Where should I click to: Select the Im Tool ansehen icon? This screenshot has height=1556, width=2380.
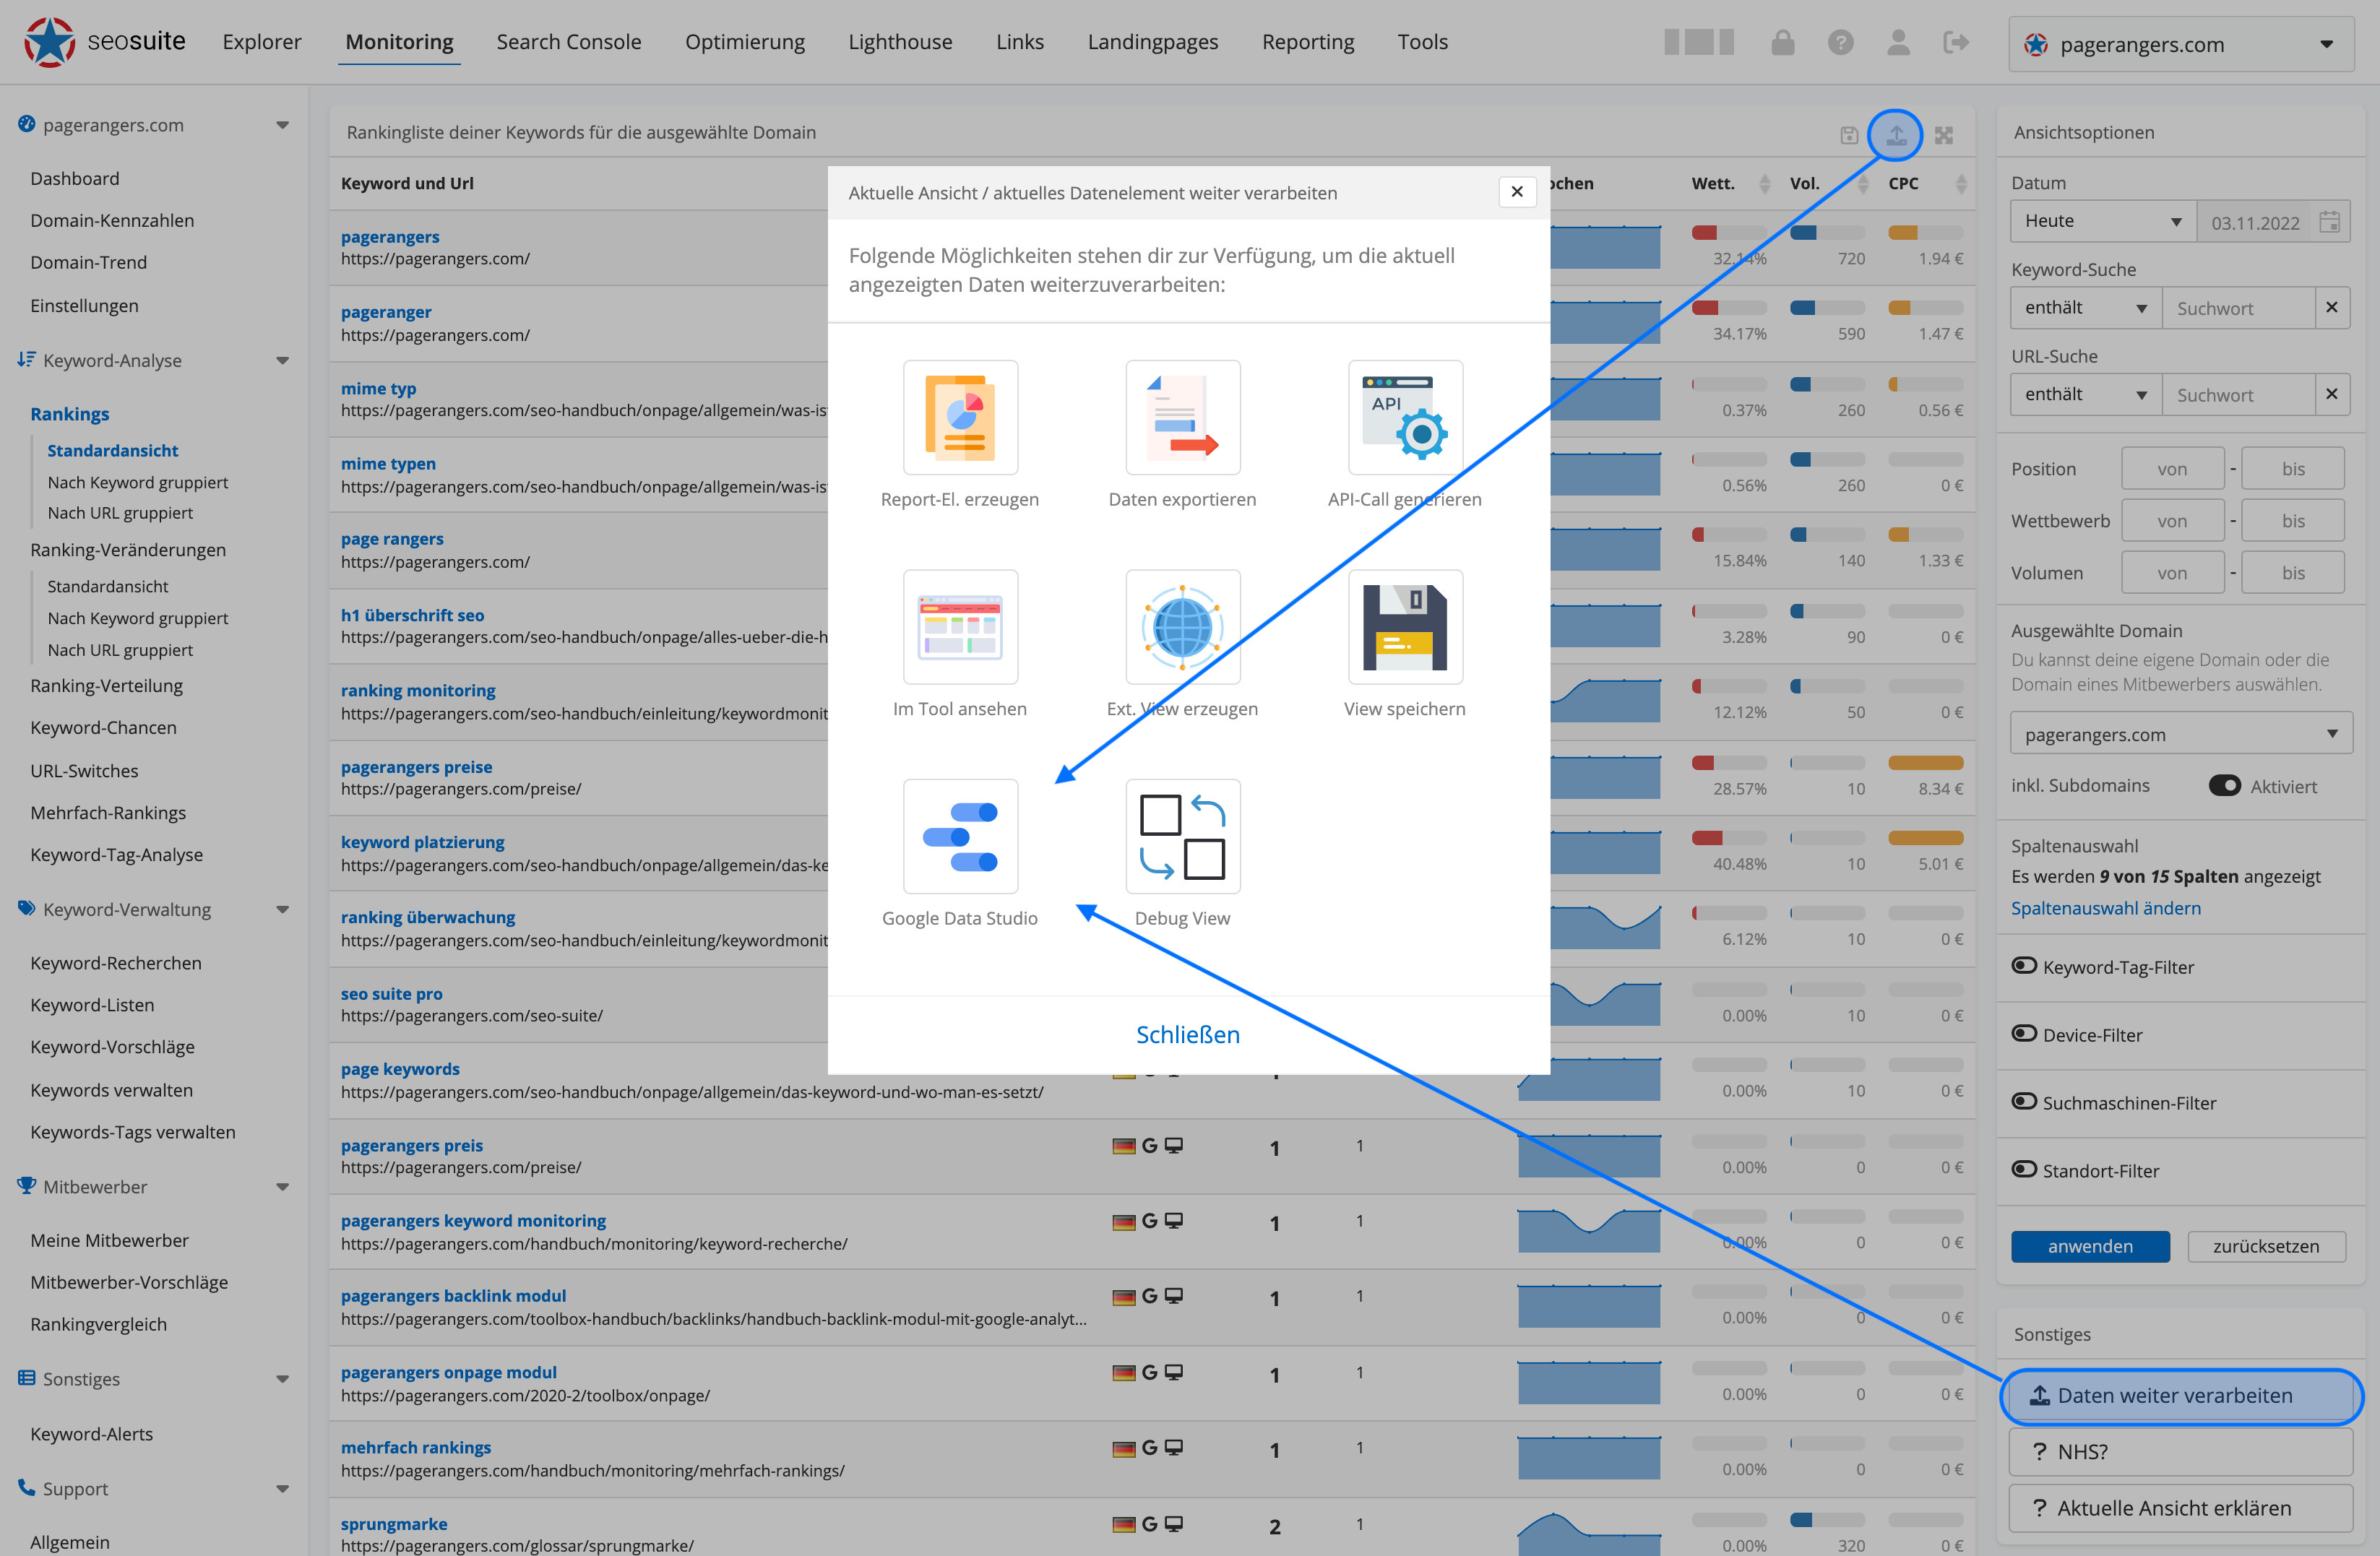pos(960,627)
